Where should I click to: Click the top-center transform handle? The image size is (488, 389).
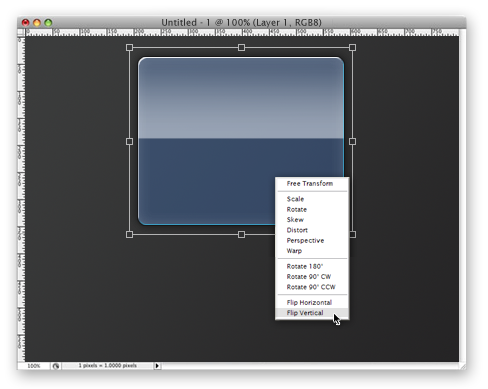pyautogui.click(x=241, y=48)
